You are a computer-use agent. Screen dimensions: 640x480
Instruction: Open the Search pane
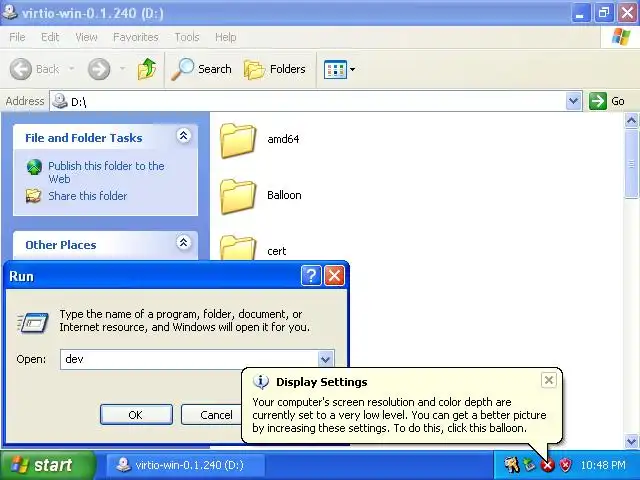(201, 69)
